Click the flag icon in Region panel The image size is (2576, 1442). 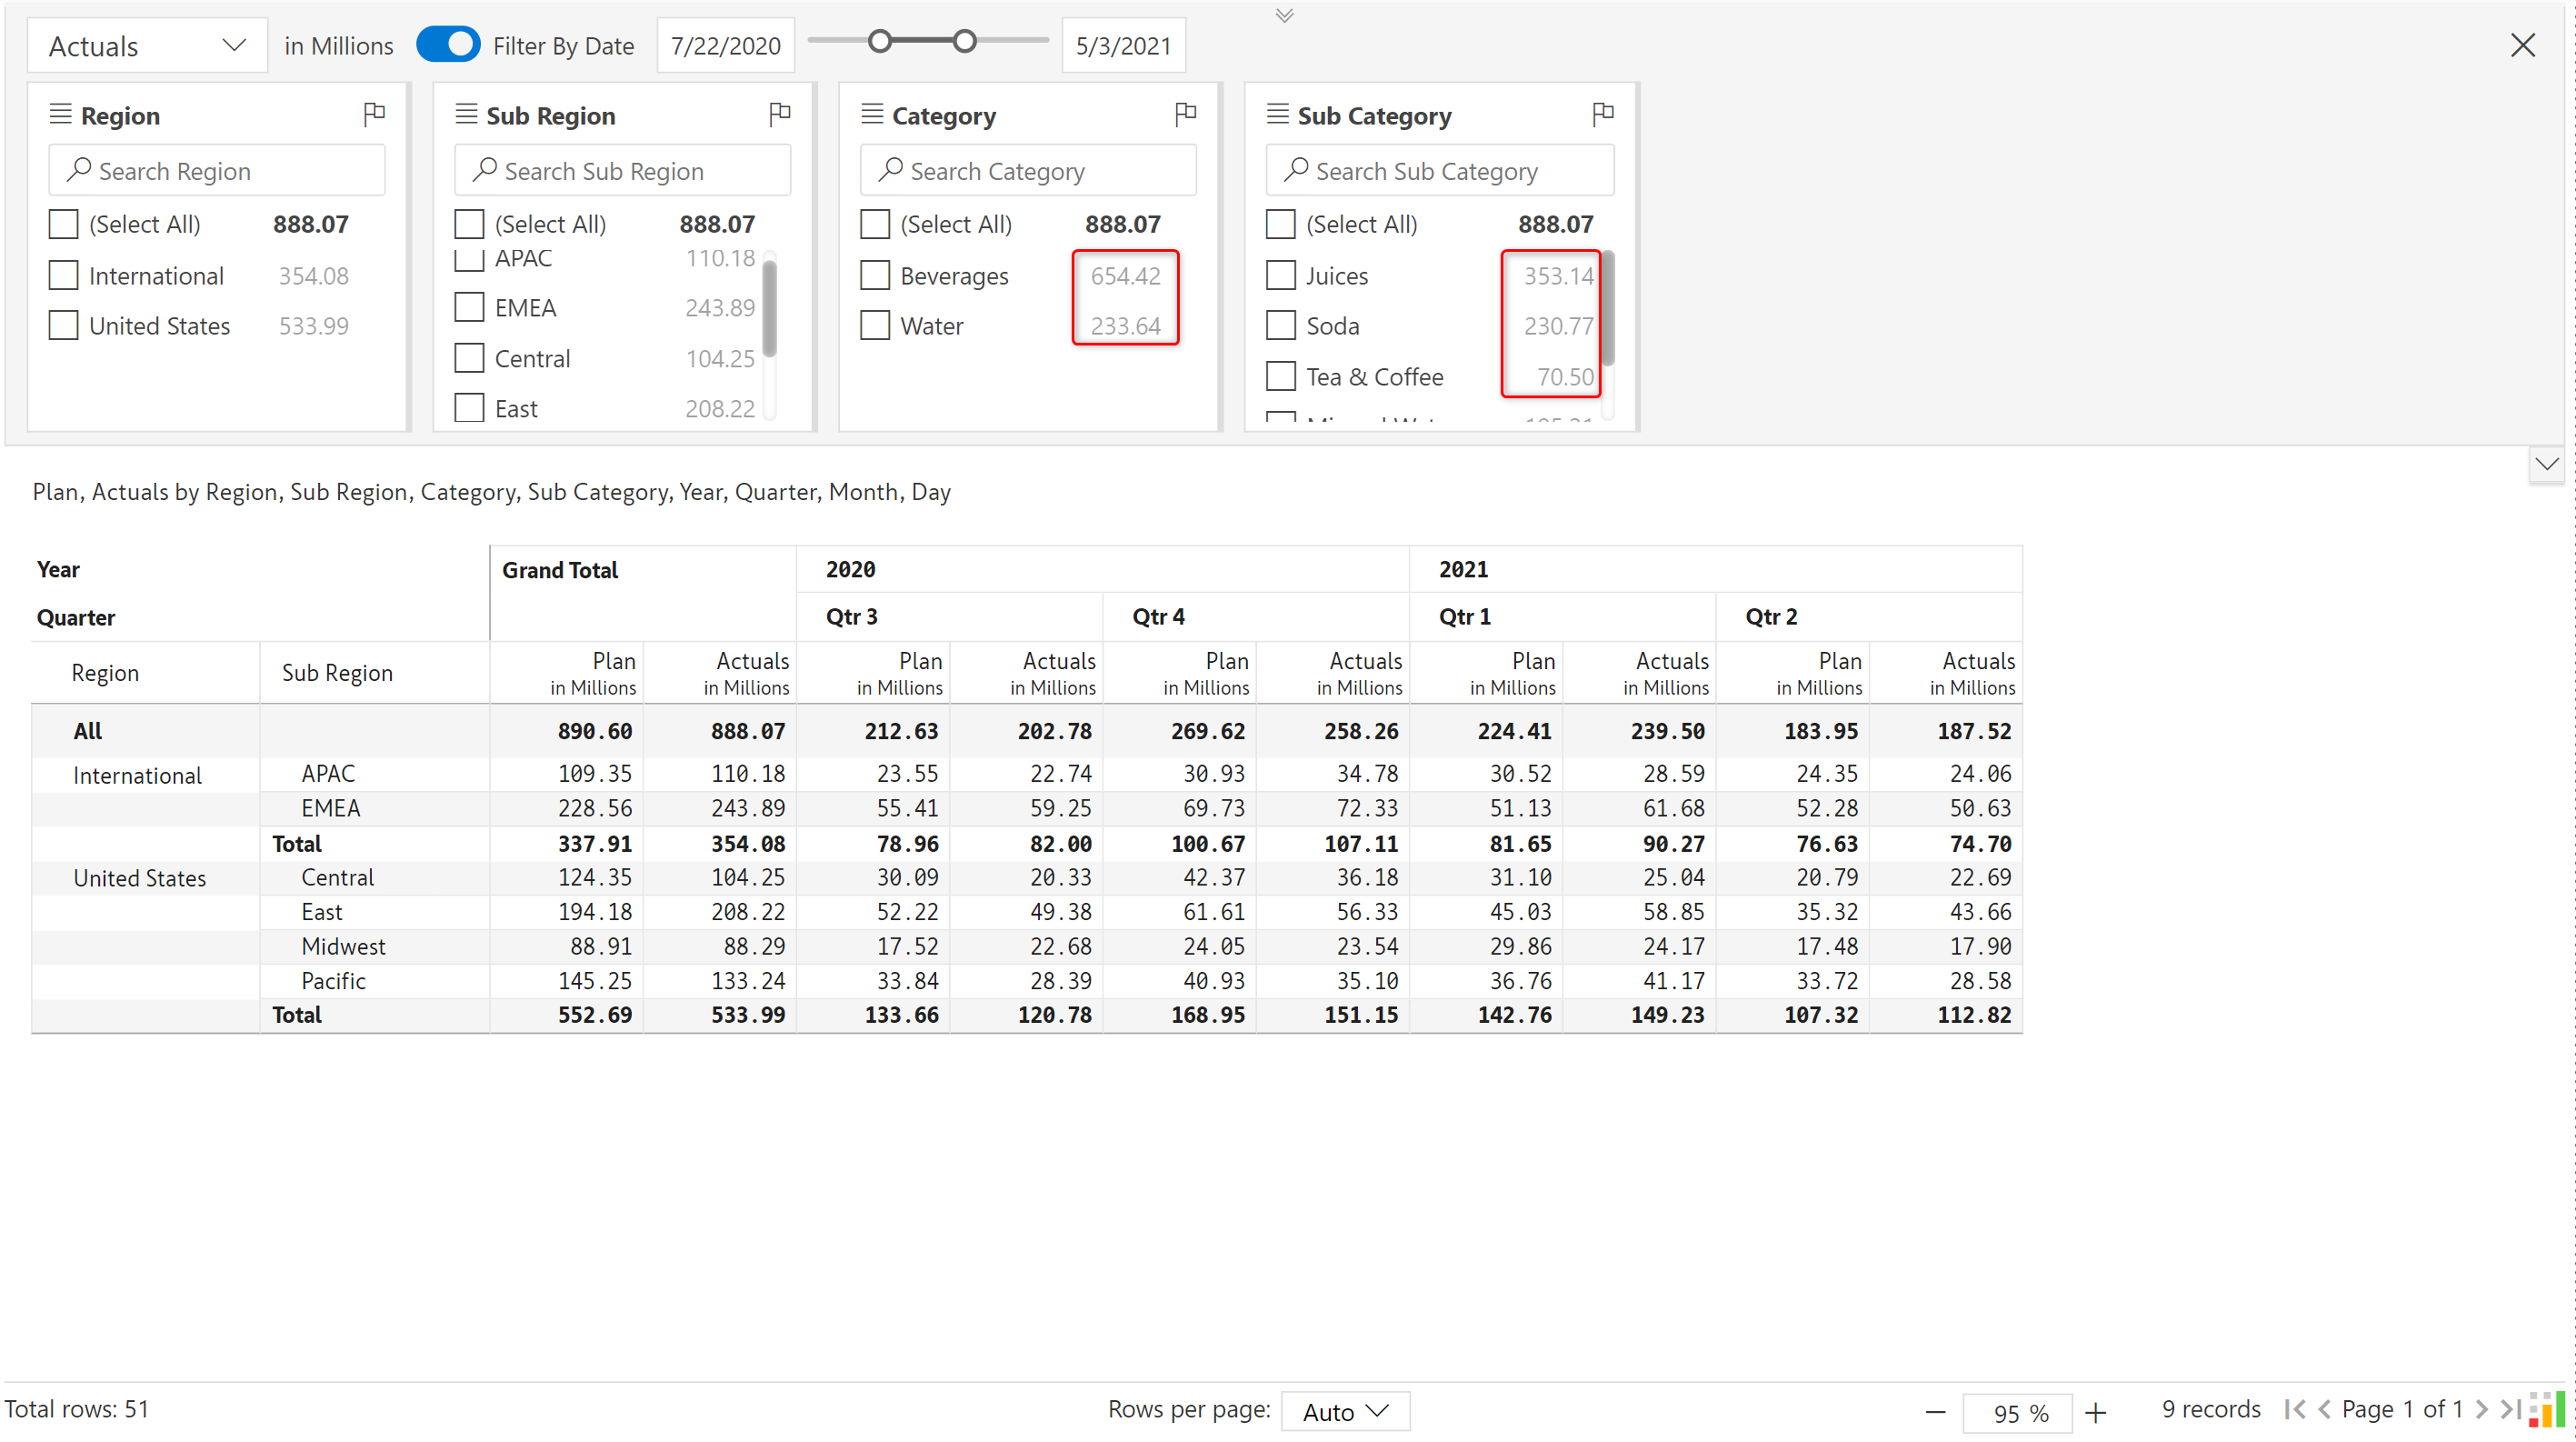coord(374,114)
